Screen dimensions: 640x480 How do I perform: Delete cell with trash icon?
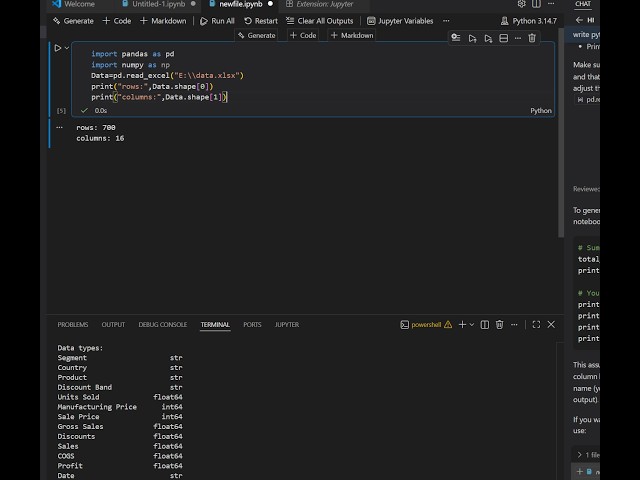532,38
